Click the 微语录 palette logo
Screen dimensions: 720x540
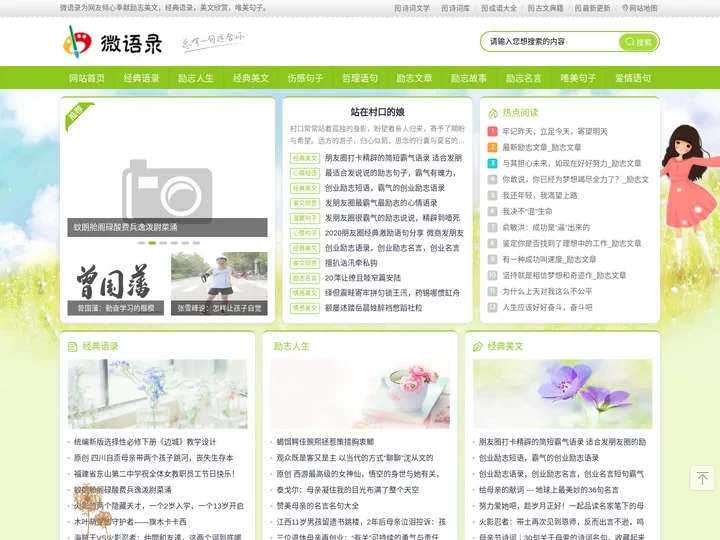[113, 42]
